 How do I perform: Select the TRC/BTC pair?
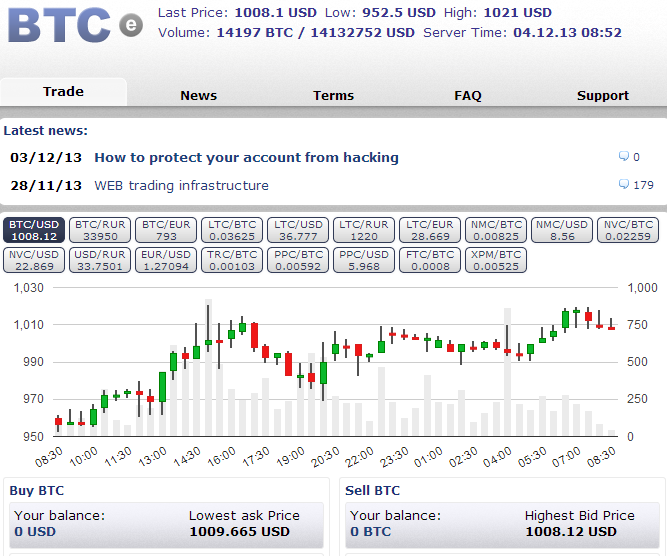tap(232, 260)
